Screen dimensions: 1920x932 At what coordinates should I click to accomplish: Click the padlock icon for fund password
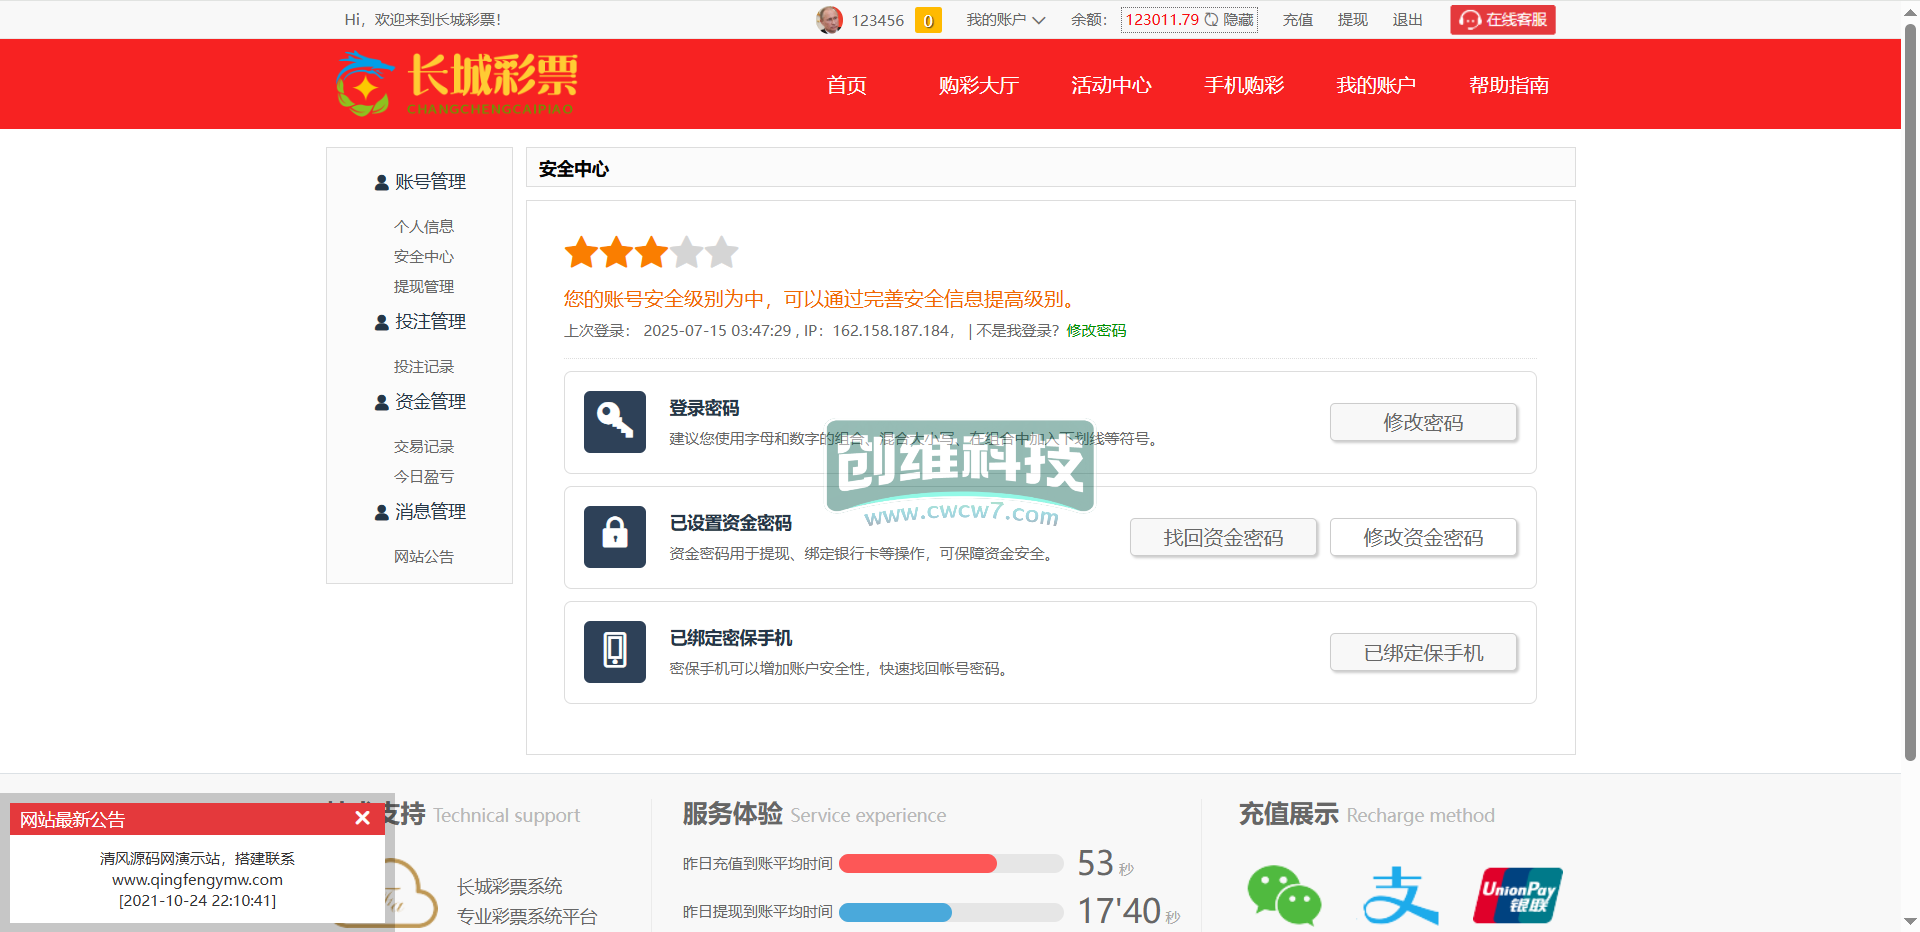615,537
